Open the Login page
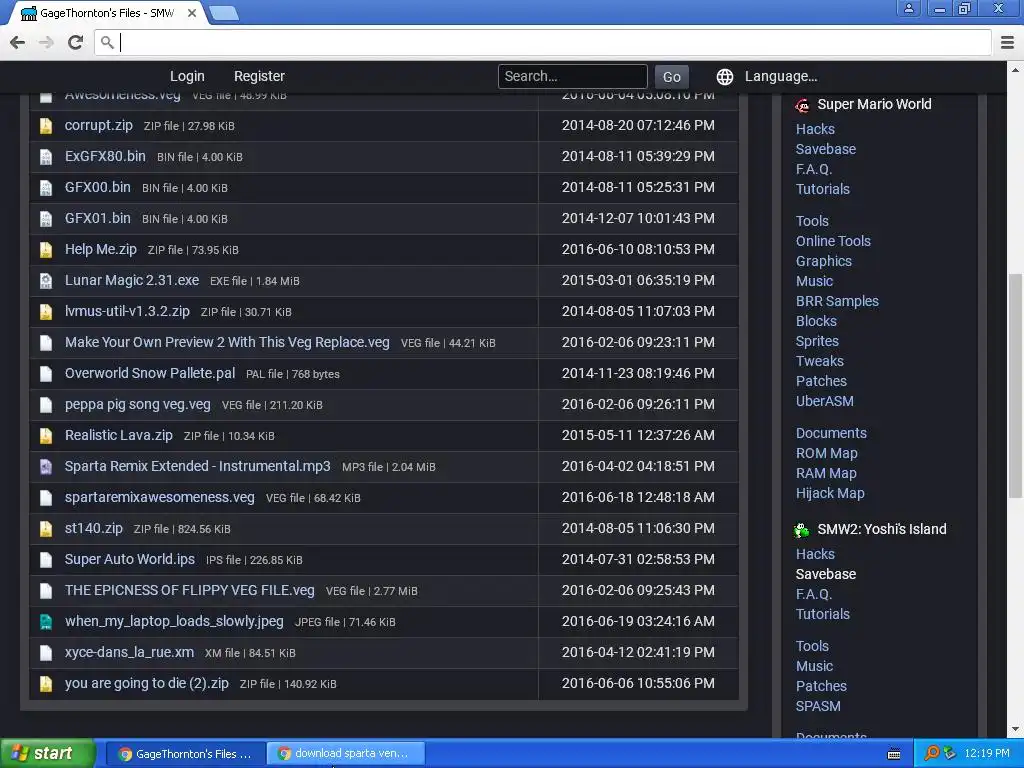This screenshot has width=1024, height=768. pos(187,76)
